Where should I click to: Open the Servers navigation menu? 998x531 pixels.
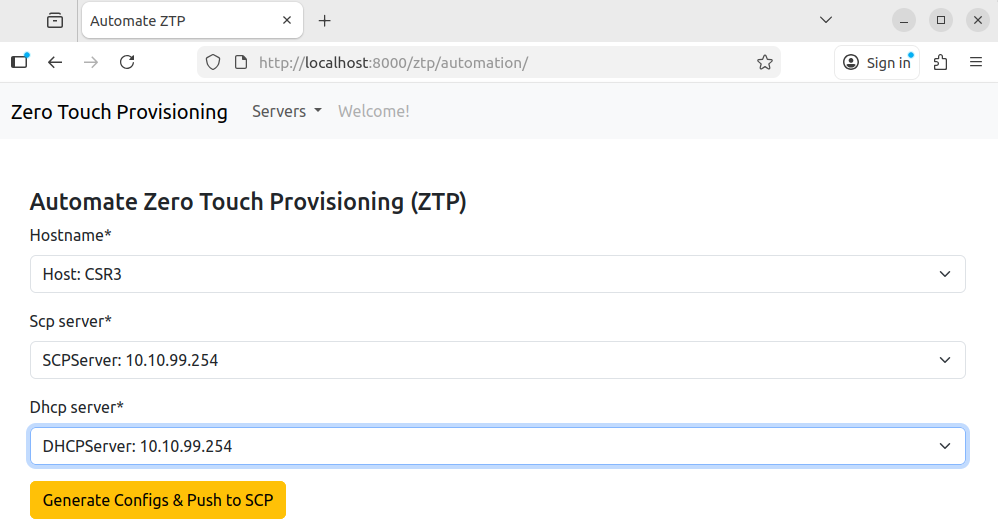[x=286, y=111]
